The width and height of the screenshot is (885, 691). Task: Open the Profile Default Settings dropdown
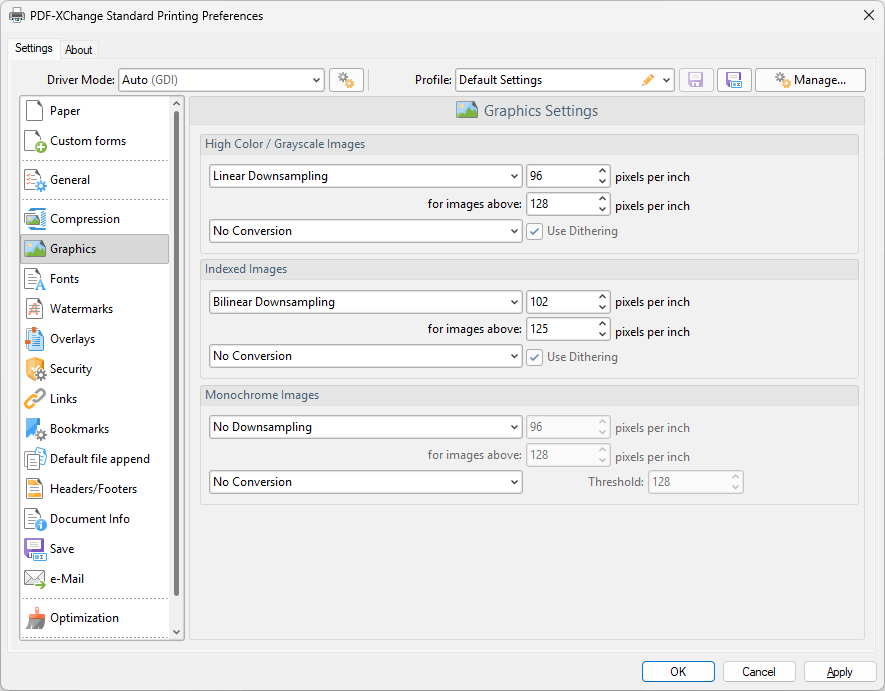(564, 80)
